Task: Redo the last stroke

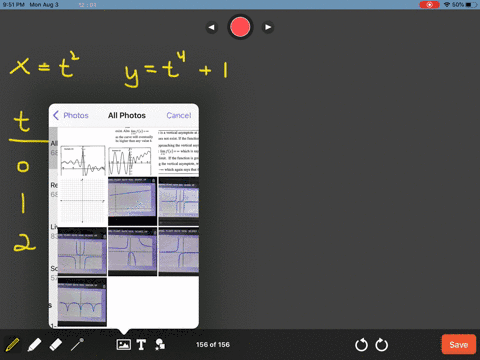Action: pos(382,345)
